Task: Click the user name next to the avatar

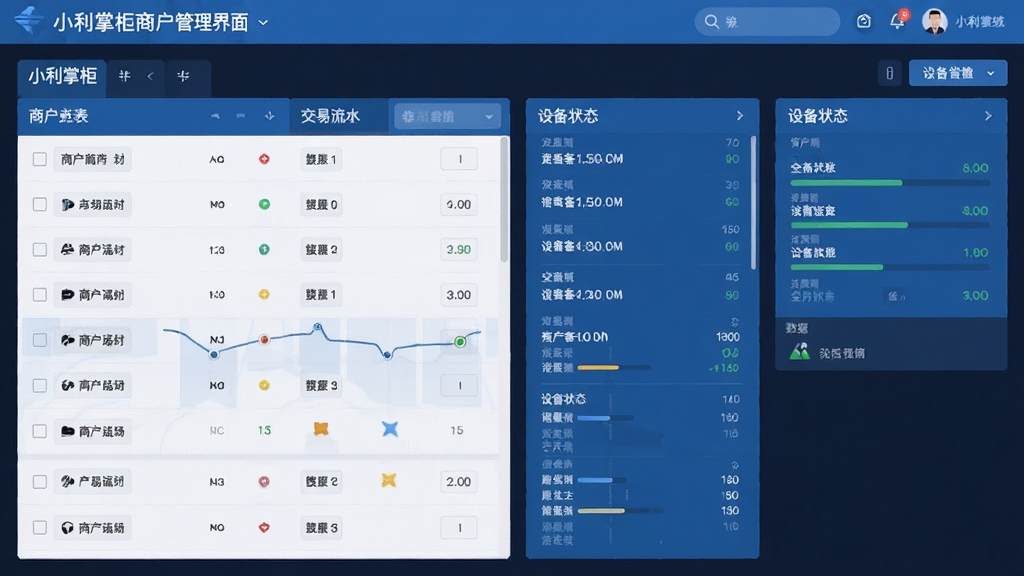Action: (980, 22)
